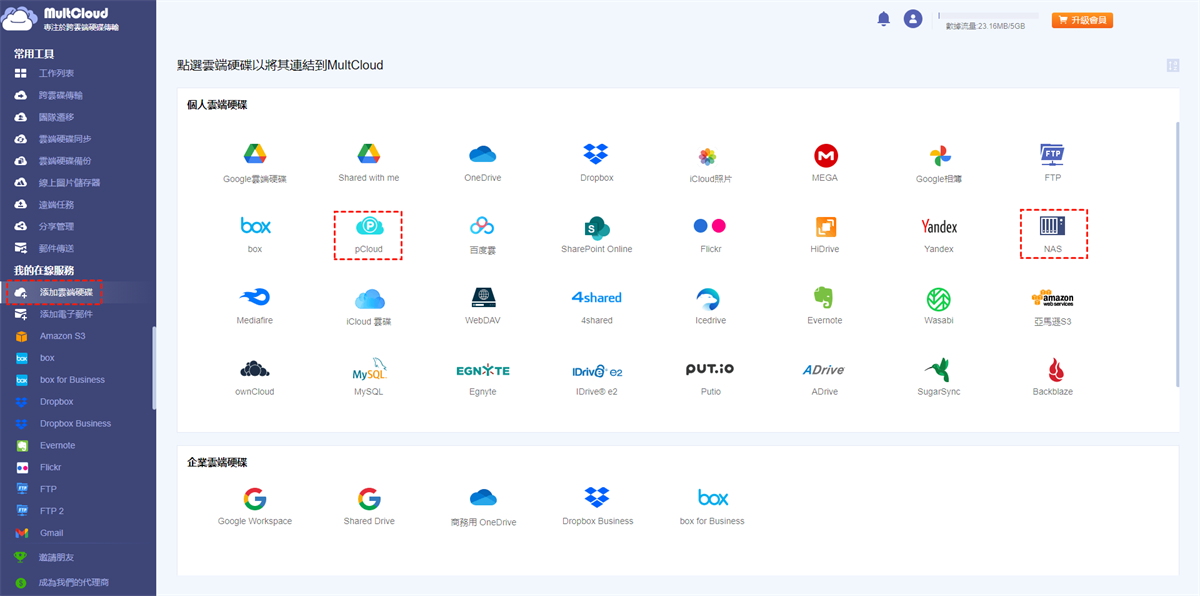1200x596 pixels.
Task: Choose the 4shared service
Action: [597, 298]
